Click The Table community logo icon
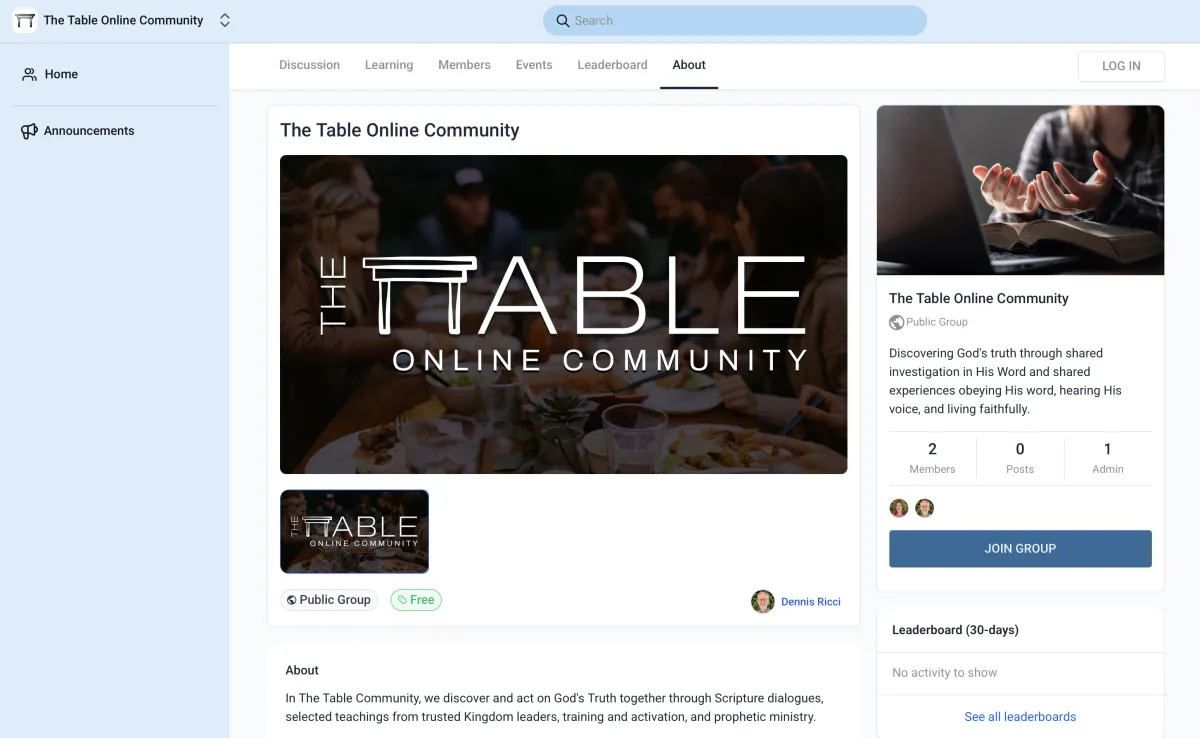 point(25,20)
